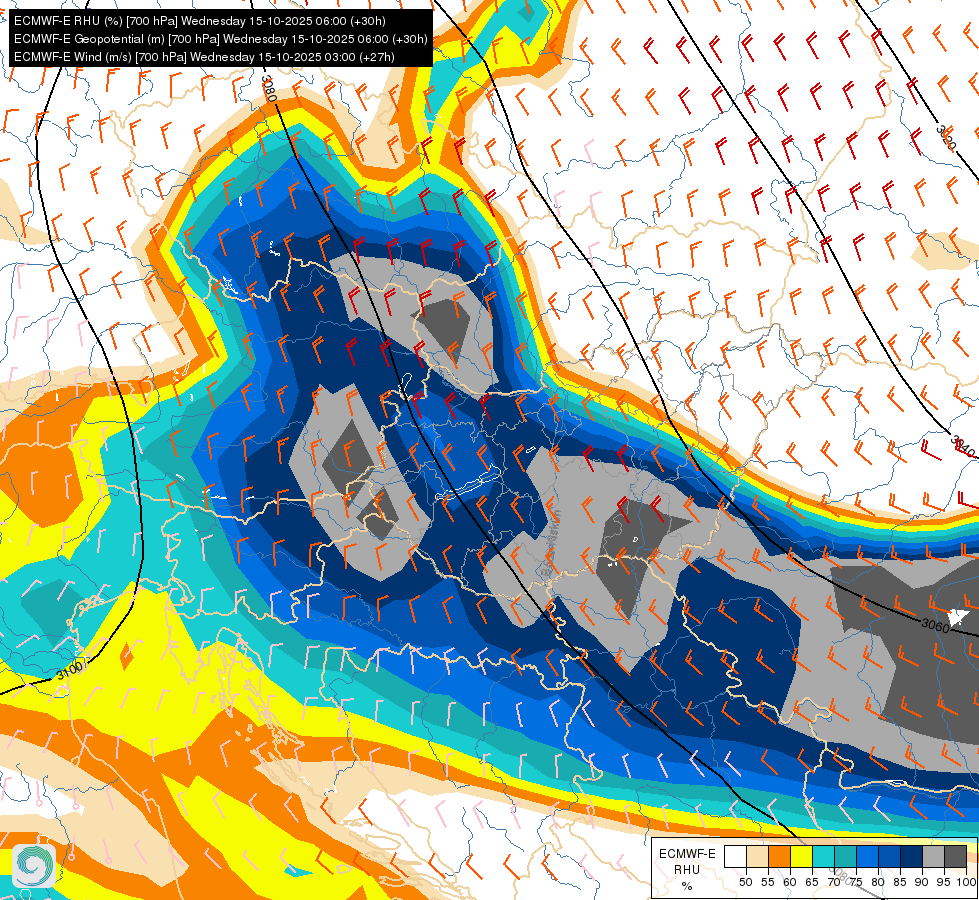
Task: Click the legend tick value 65
Action: [x=812, y=883]
